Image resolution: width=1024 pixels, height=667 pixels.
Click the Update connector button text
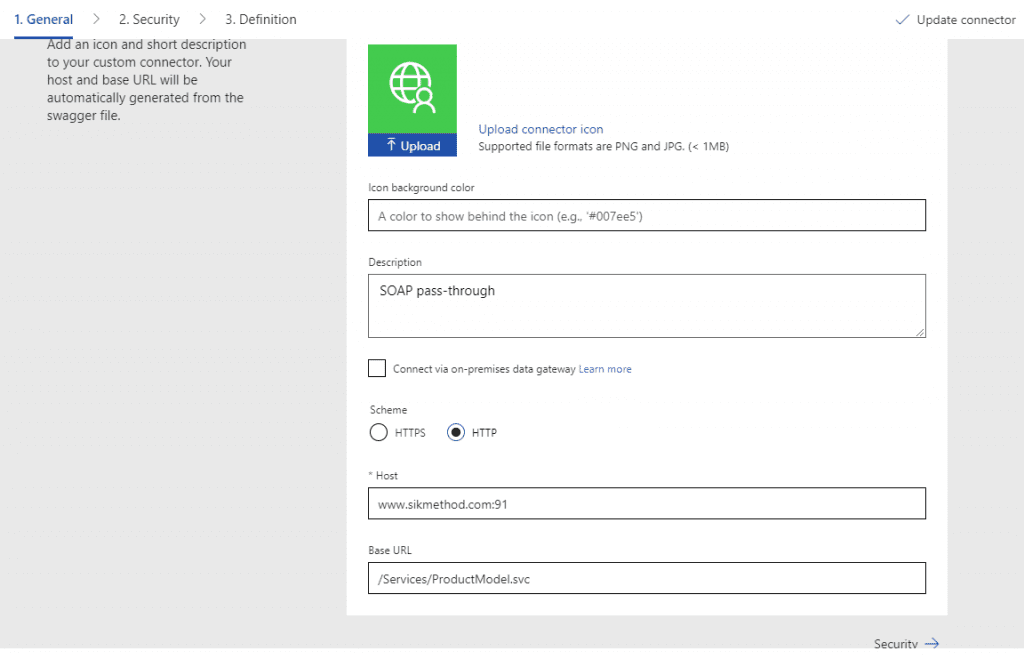pos(965,19)
